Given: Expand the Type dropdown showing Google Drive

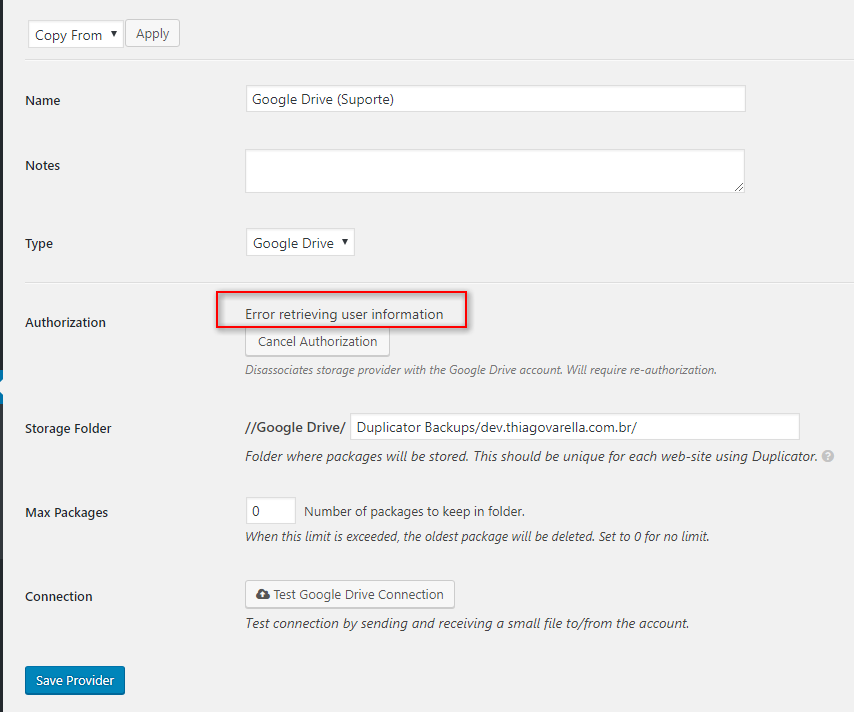Looking at the screenshot, I should [300, 243].
